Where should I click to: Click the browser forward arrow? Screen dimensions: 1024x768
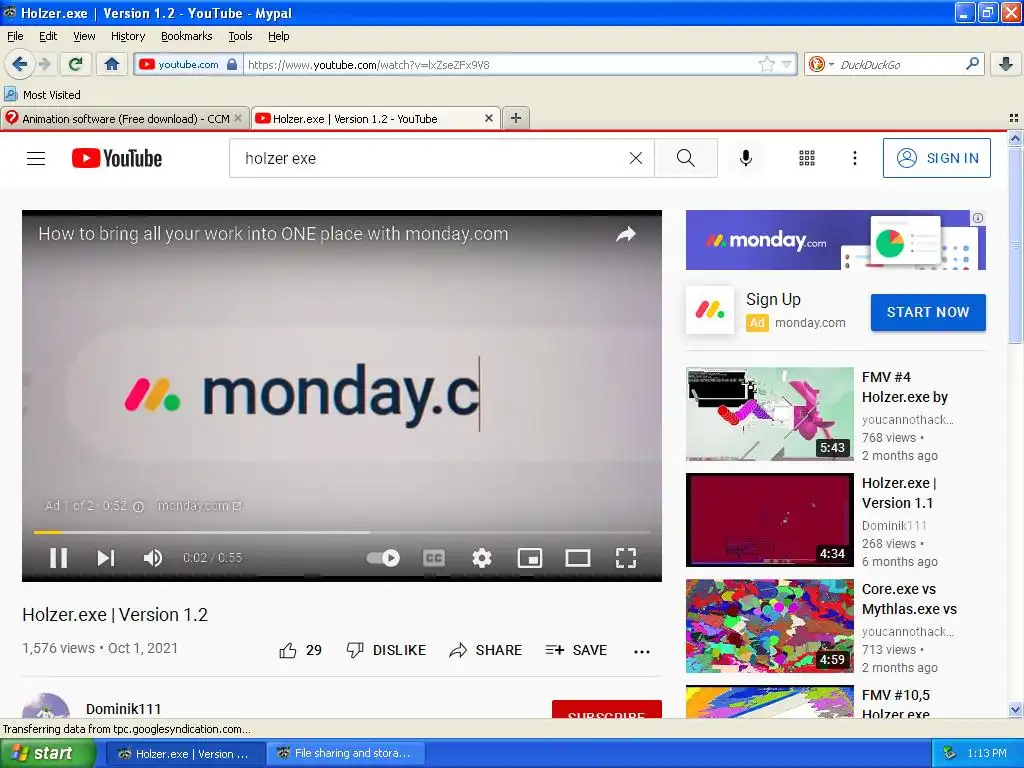45,64
